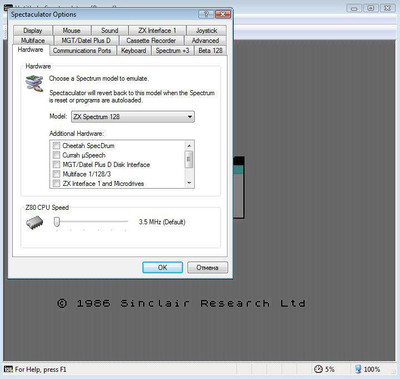Image resolution: width=400 pixels, height=379 pixels.
Task: Select the Beta 128 tab
Action: click(210, 51)
